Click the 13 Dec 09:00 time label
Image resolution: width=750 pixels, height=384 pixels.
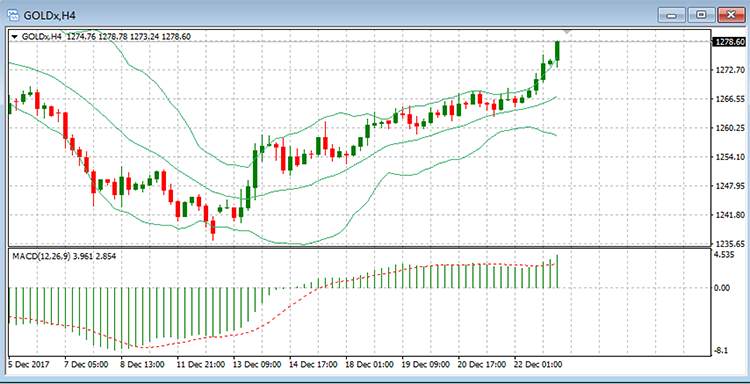pyautogui.click(x=257, y=364)
